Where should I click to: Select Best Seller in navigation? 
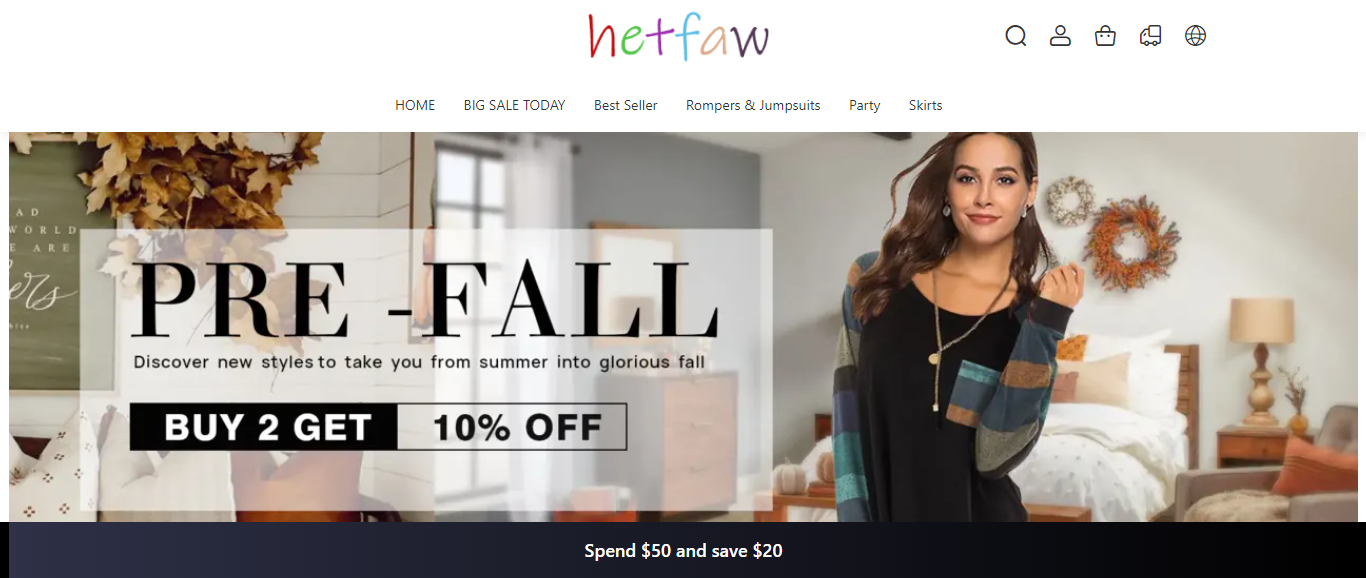click(x=626, y=105)
